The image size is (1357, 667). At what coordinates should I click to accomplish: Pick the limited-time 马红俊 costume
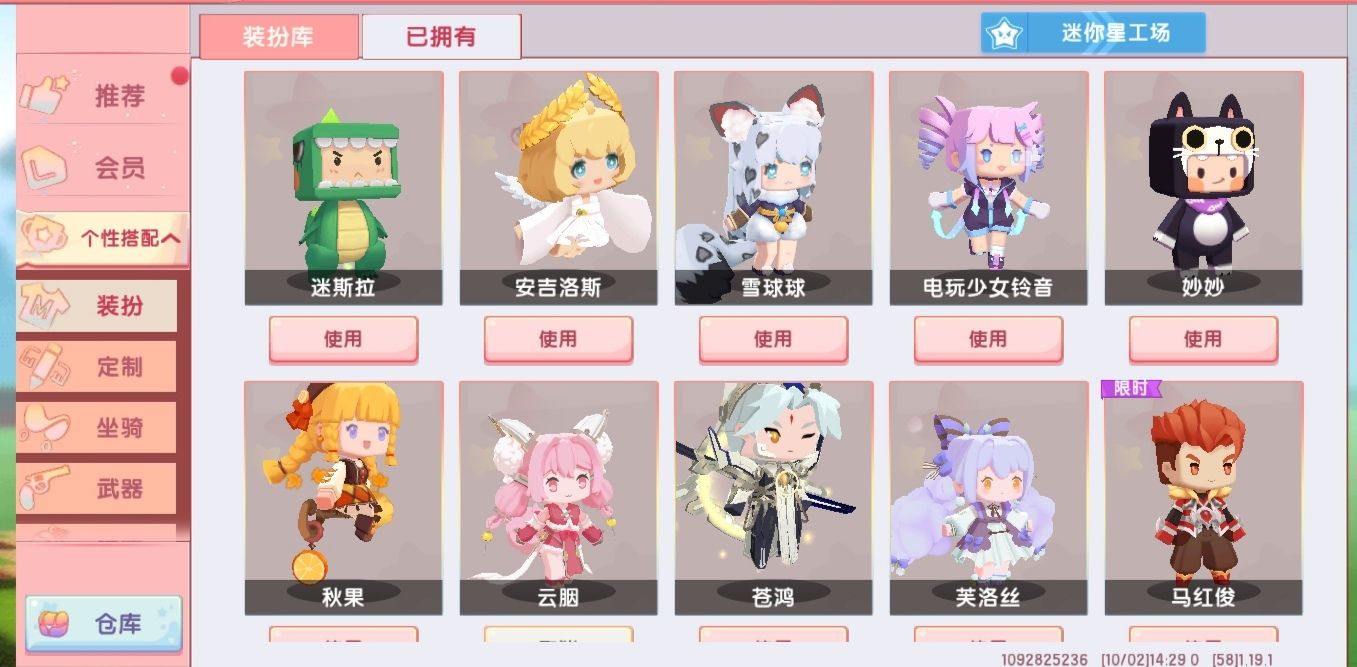coord(1203,497)
